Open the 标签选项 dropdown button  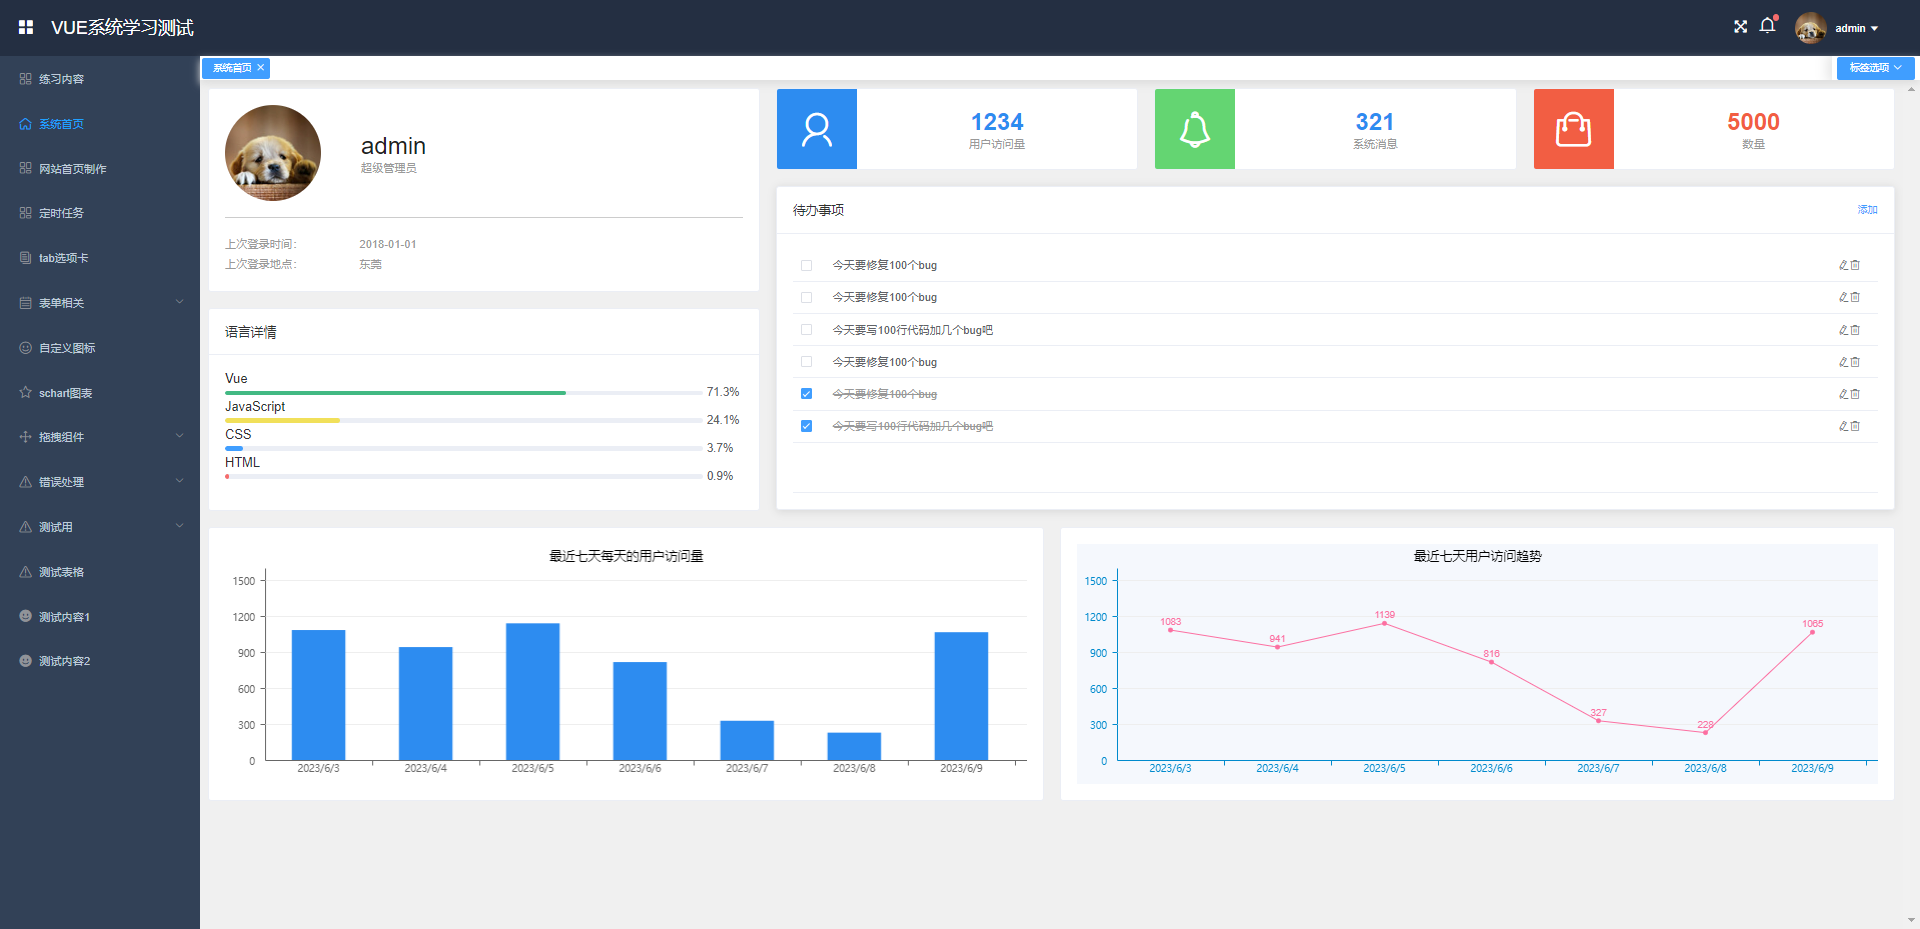1875,68
